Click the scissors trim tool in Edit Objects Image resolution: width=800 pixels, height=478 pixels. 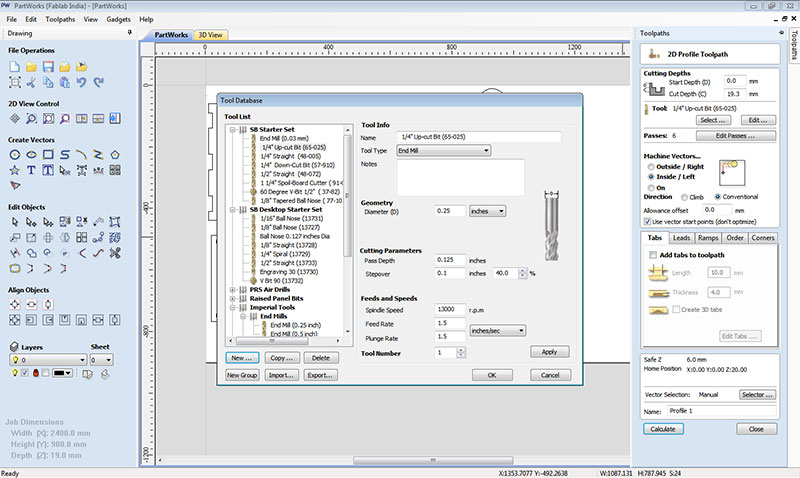click(x=115, y=253)
